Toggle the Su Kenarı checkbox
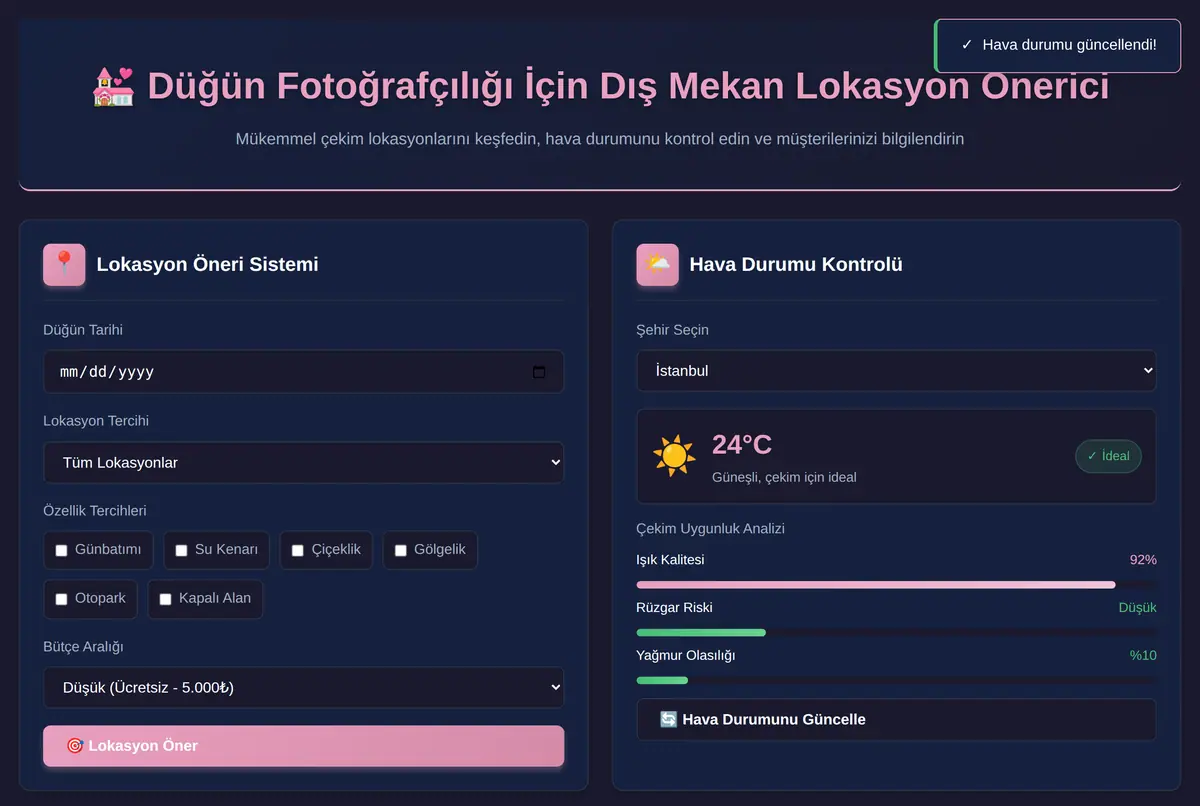1200x806 pixels. pos(181,550)
